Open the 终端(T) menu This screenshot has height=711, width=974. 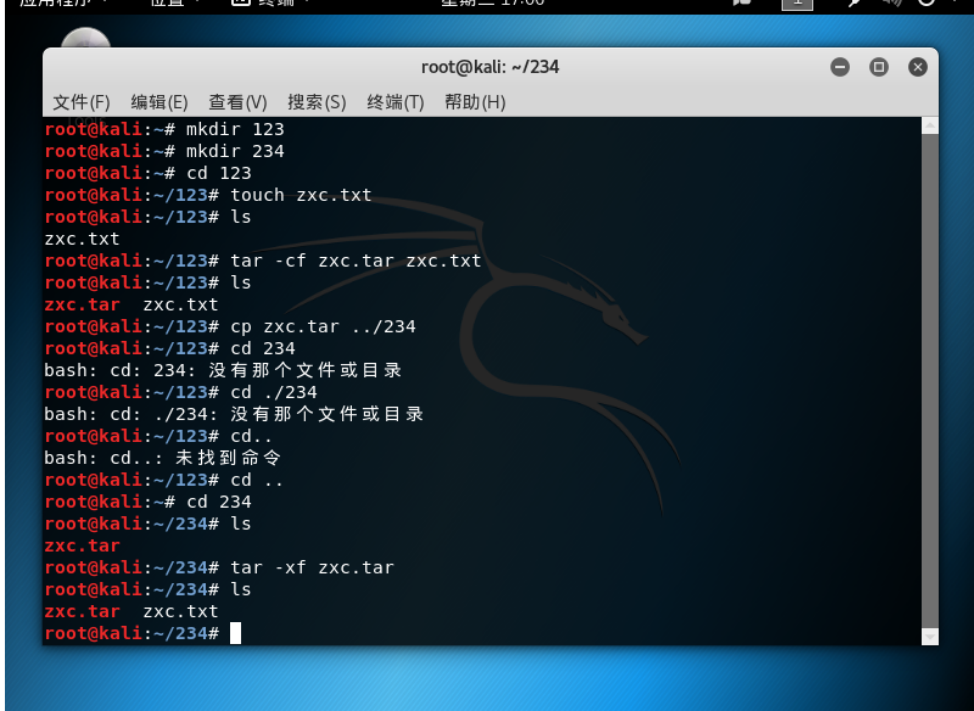coord(395,102)
